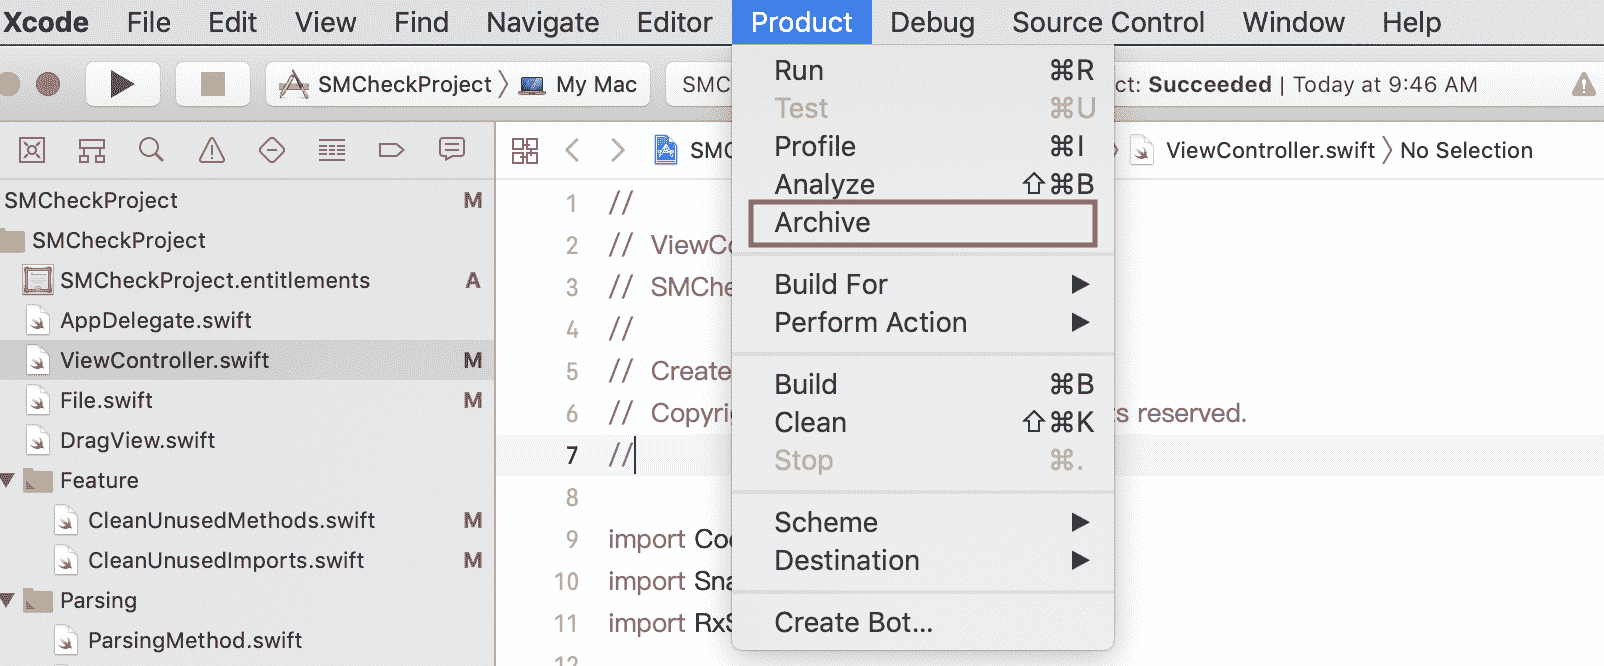Collapse the Parsing folder disclosure triangle
Image resolution: width=1604 pixels, height=666 pixels.
pos(8,601)
